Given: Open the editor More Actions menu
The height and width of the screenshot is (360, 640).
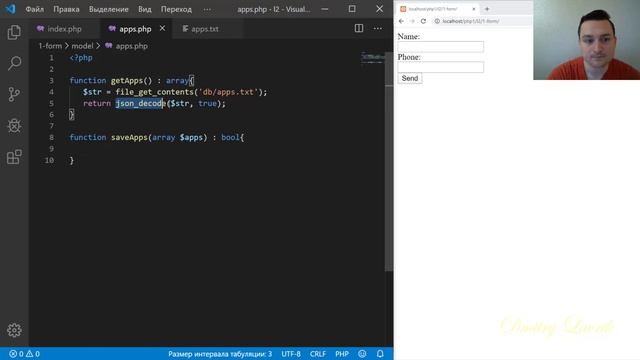Looking at the screenshot, I should pos(378,28).
